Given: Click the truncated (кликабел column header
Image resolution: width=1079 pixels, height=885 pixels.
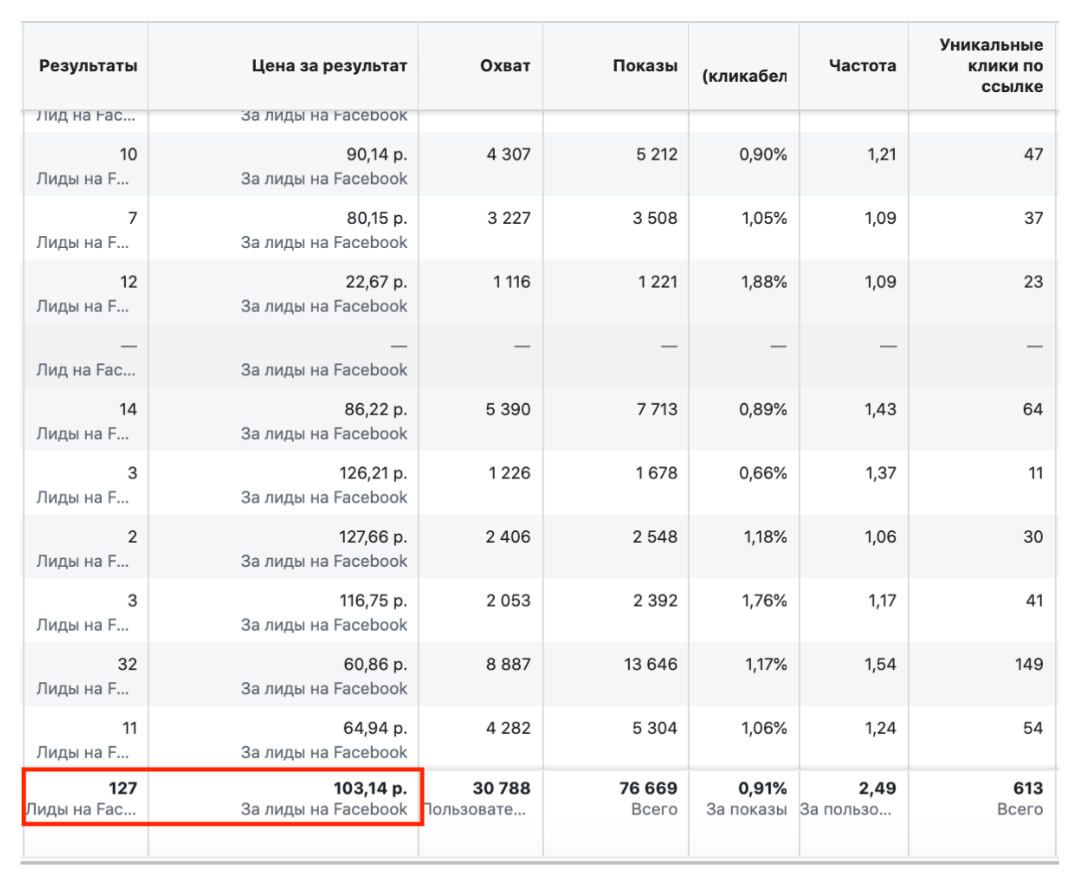Looking at the screenshot, I should [x=745, y=76].
